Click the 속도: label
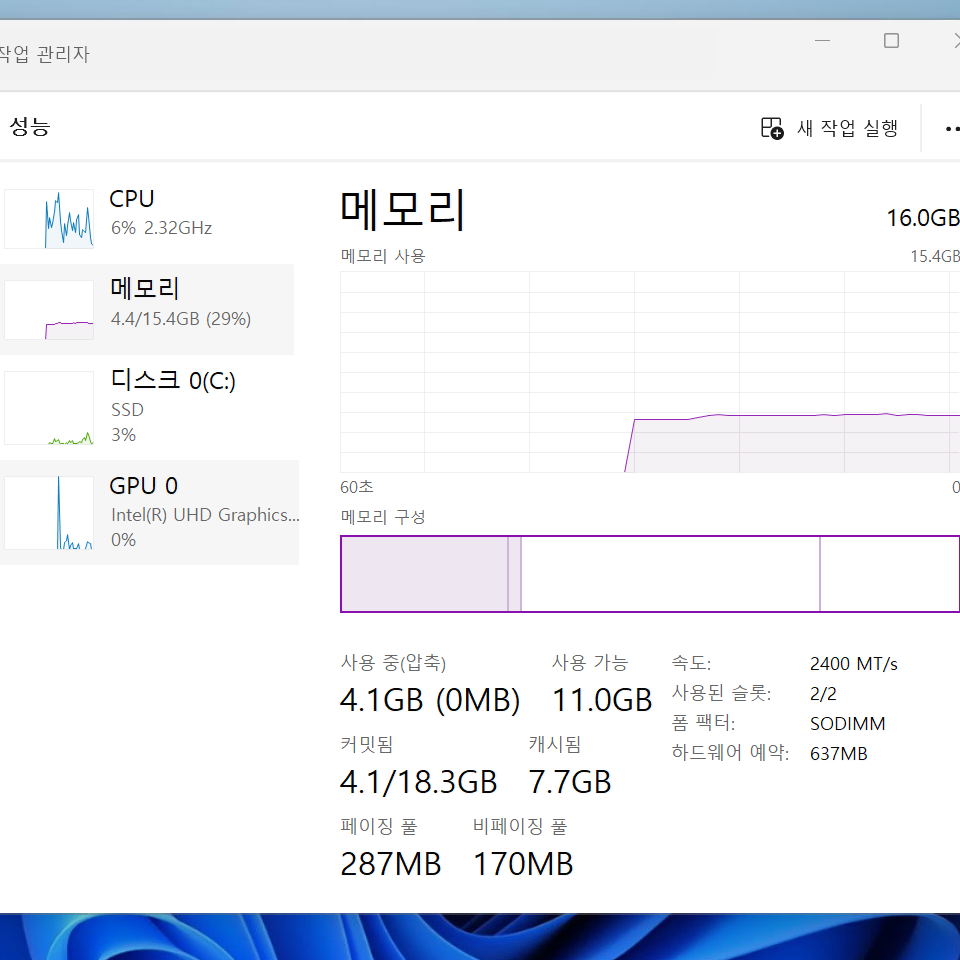This screenshot has height=960, width=960. (691, 663)
